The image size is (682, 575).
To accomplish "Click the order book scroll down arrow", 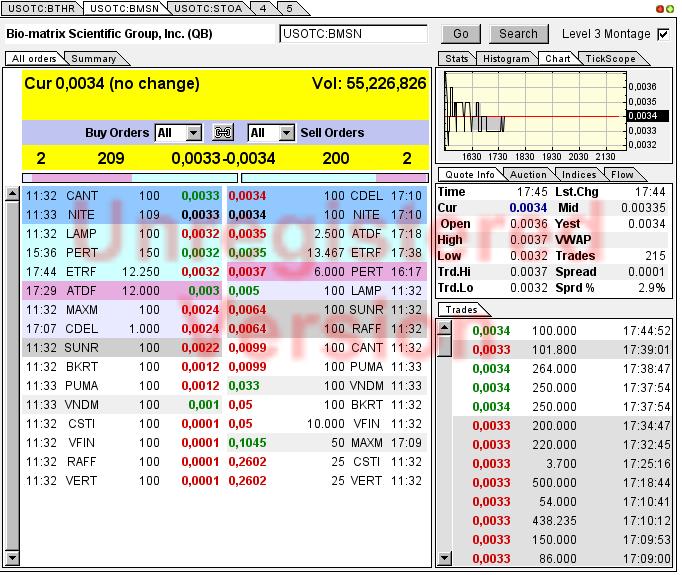I will [x=13, y=558].
